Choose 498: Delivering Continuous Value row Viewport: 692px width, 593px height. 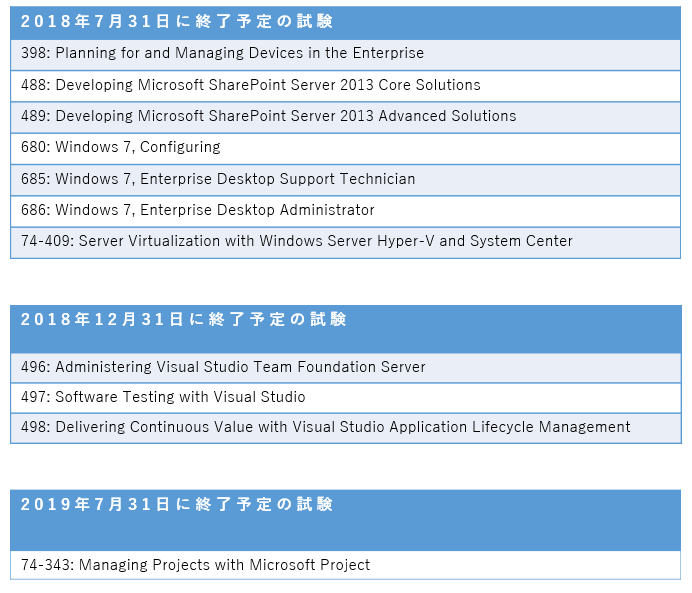coord(346,428)
